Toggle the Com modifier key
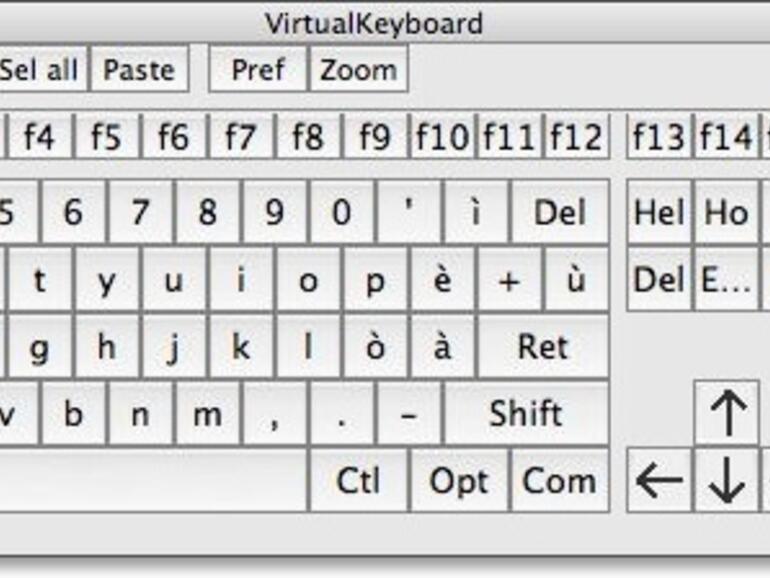770x578 pixels. point(559,481)
